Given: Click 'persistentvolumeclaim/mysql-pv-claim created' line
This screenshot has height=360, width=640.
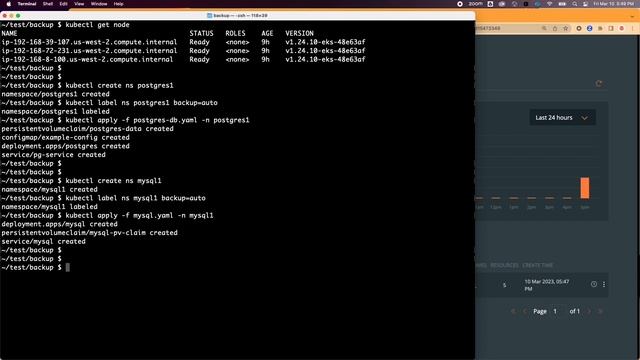Looking at the screenshot, I should coord(89,233).
